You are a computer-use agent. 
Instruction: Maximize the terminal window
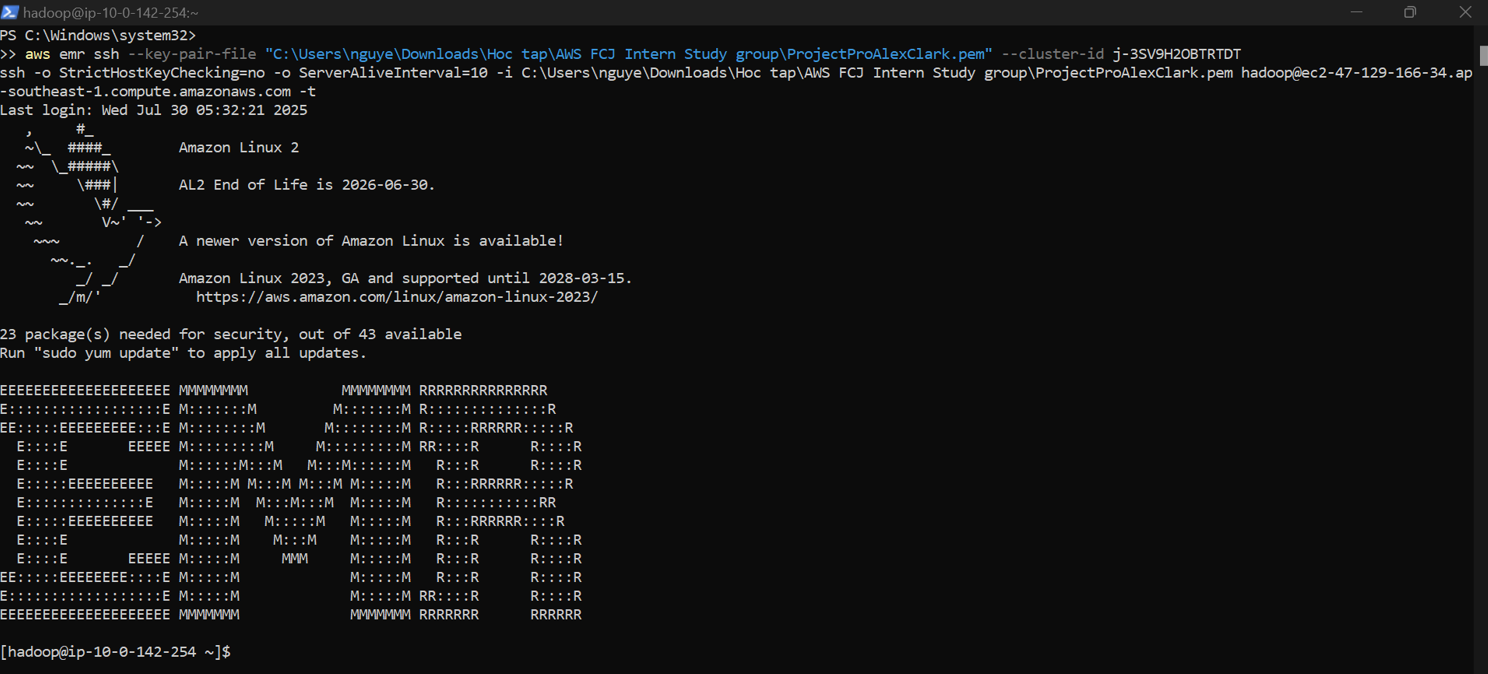tap(1410, 12)
